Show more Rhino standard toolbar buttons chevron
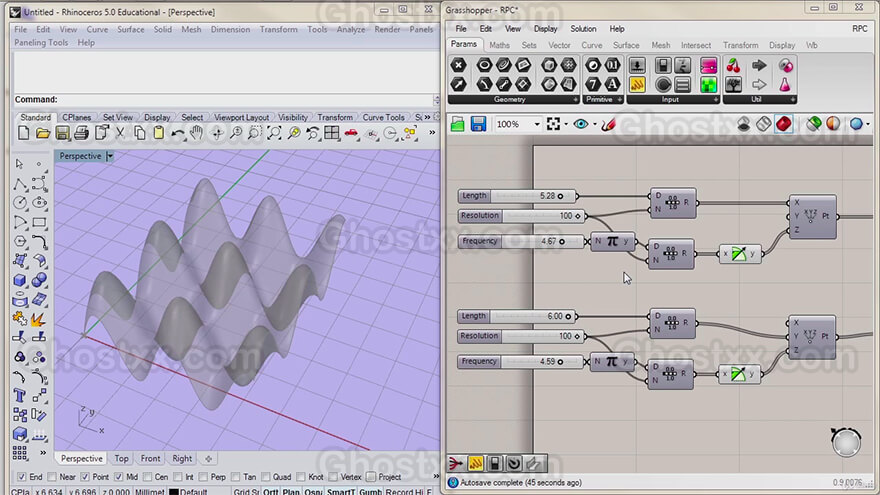Screen dimensions: 880x495 (432, 133)
